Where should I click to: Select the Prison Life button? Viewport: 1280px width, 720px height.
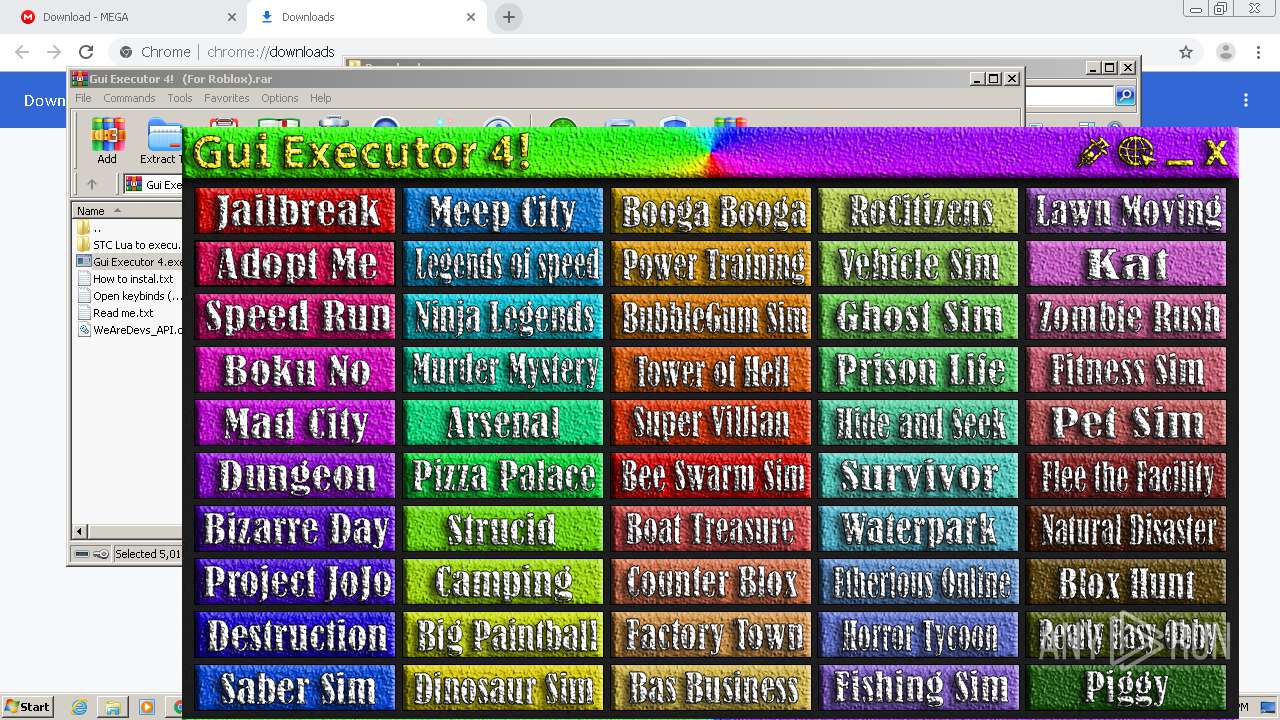(919, 370)
